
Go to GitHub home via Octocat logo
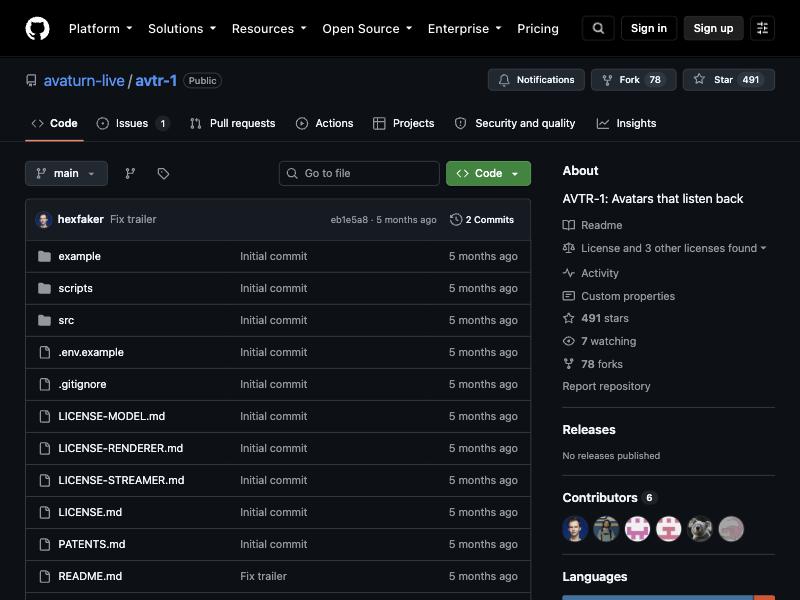point(37,28)
